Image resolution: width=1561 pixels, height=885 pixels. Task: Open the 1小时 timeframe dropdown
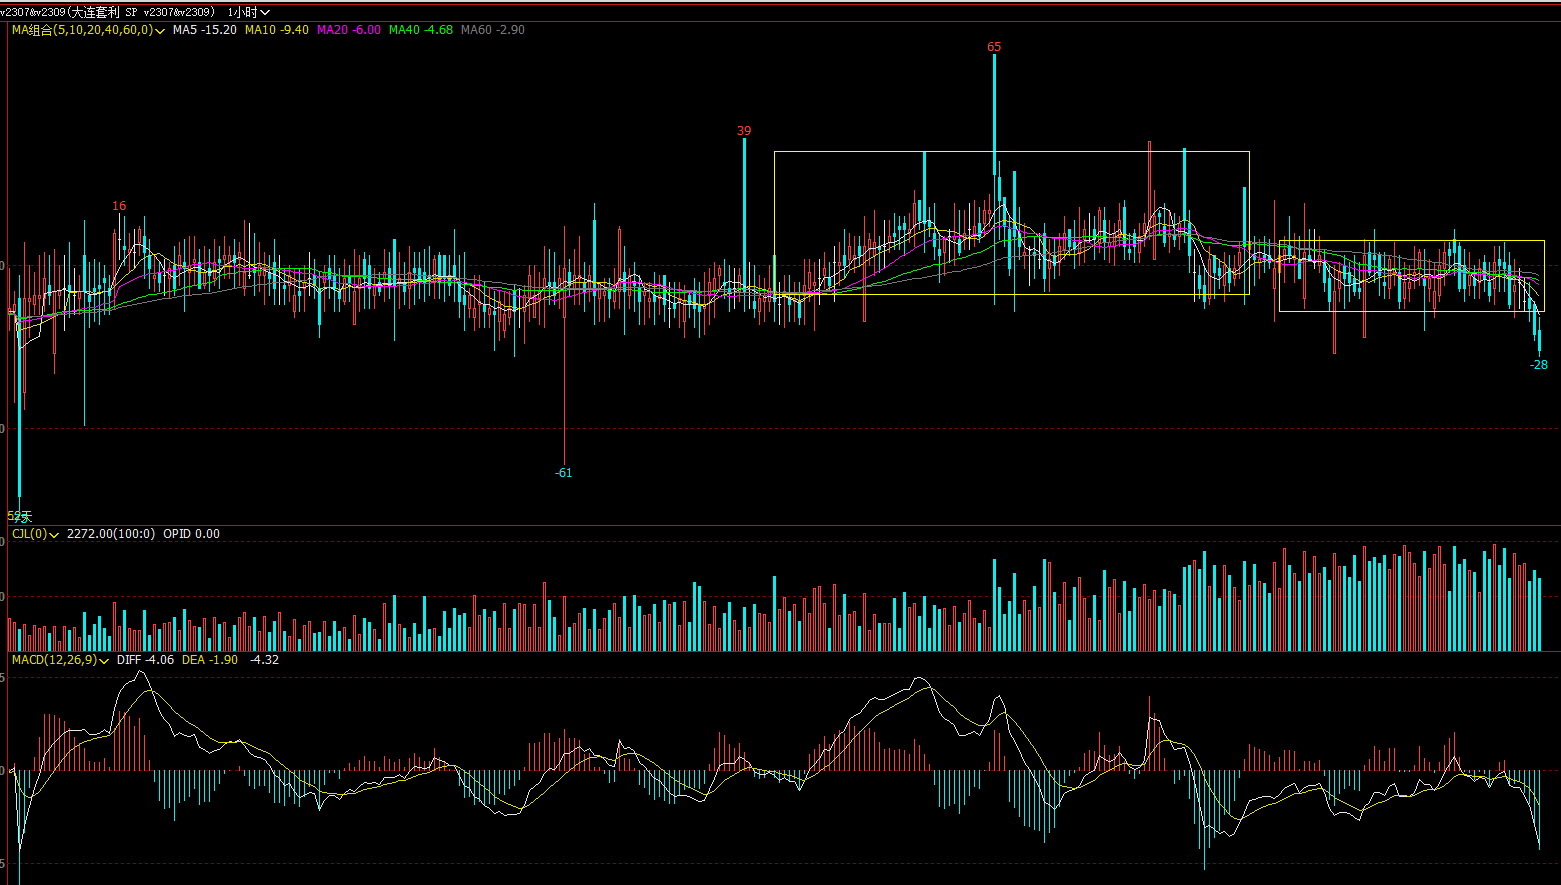[249, 12]
